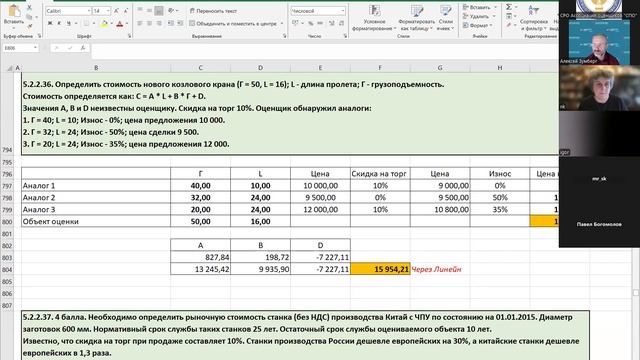This screenshot has height=360, width=640.
Task: Decrease decimal places icon
Action: tap(341, 24)
